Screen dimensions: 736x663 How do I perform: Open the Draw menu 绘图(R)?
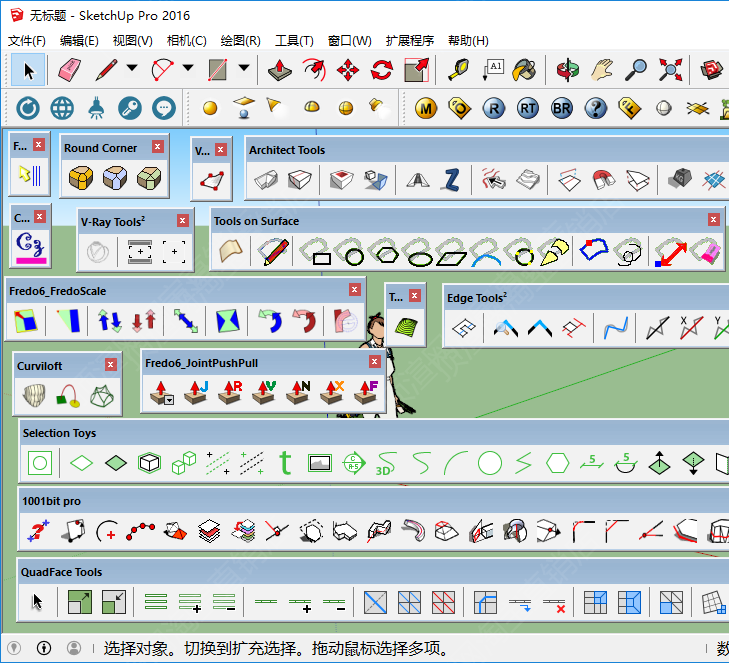(x=241, y=41)
